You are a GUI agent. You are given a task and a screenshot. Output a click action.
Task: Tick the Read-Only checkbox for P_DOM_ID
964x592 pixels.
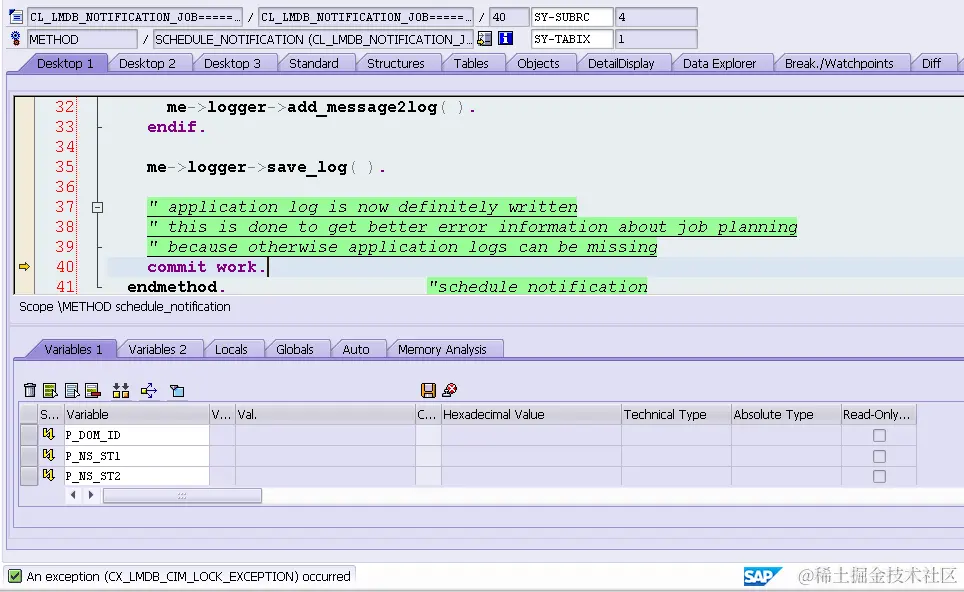point(879,435)
